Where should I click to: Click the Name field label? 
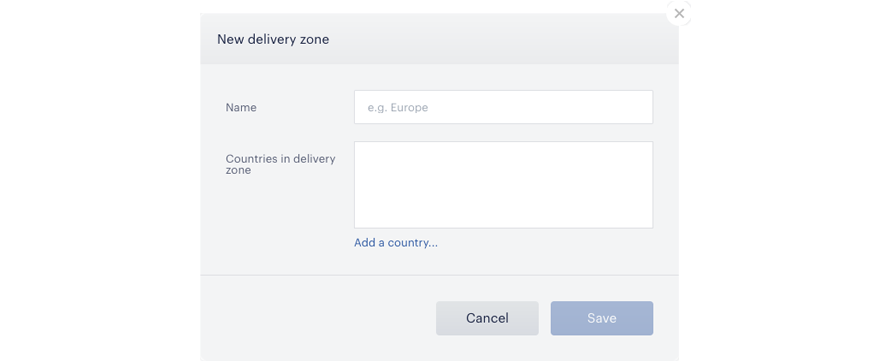pos(241,107)
